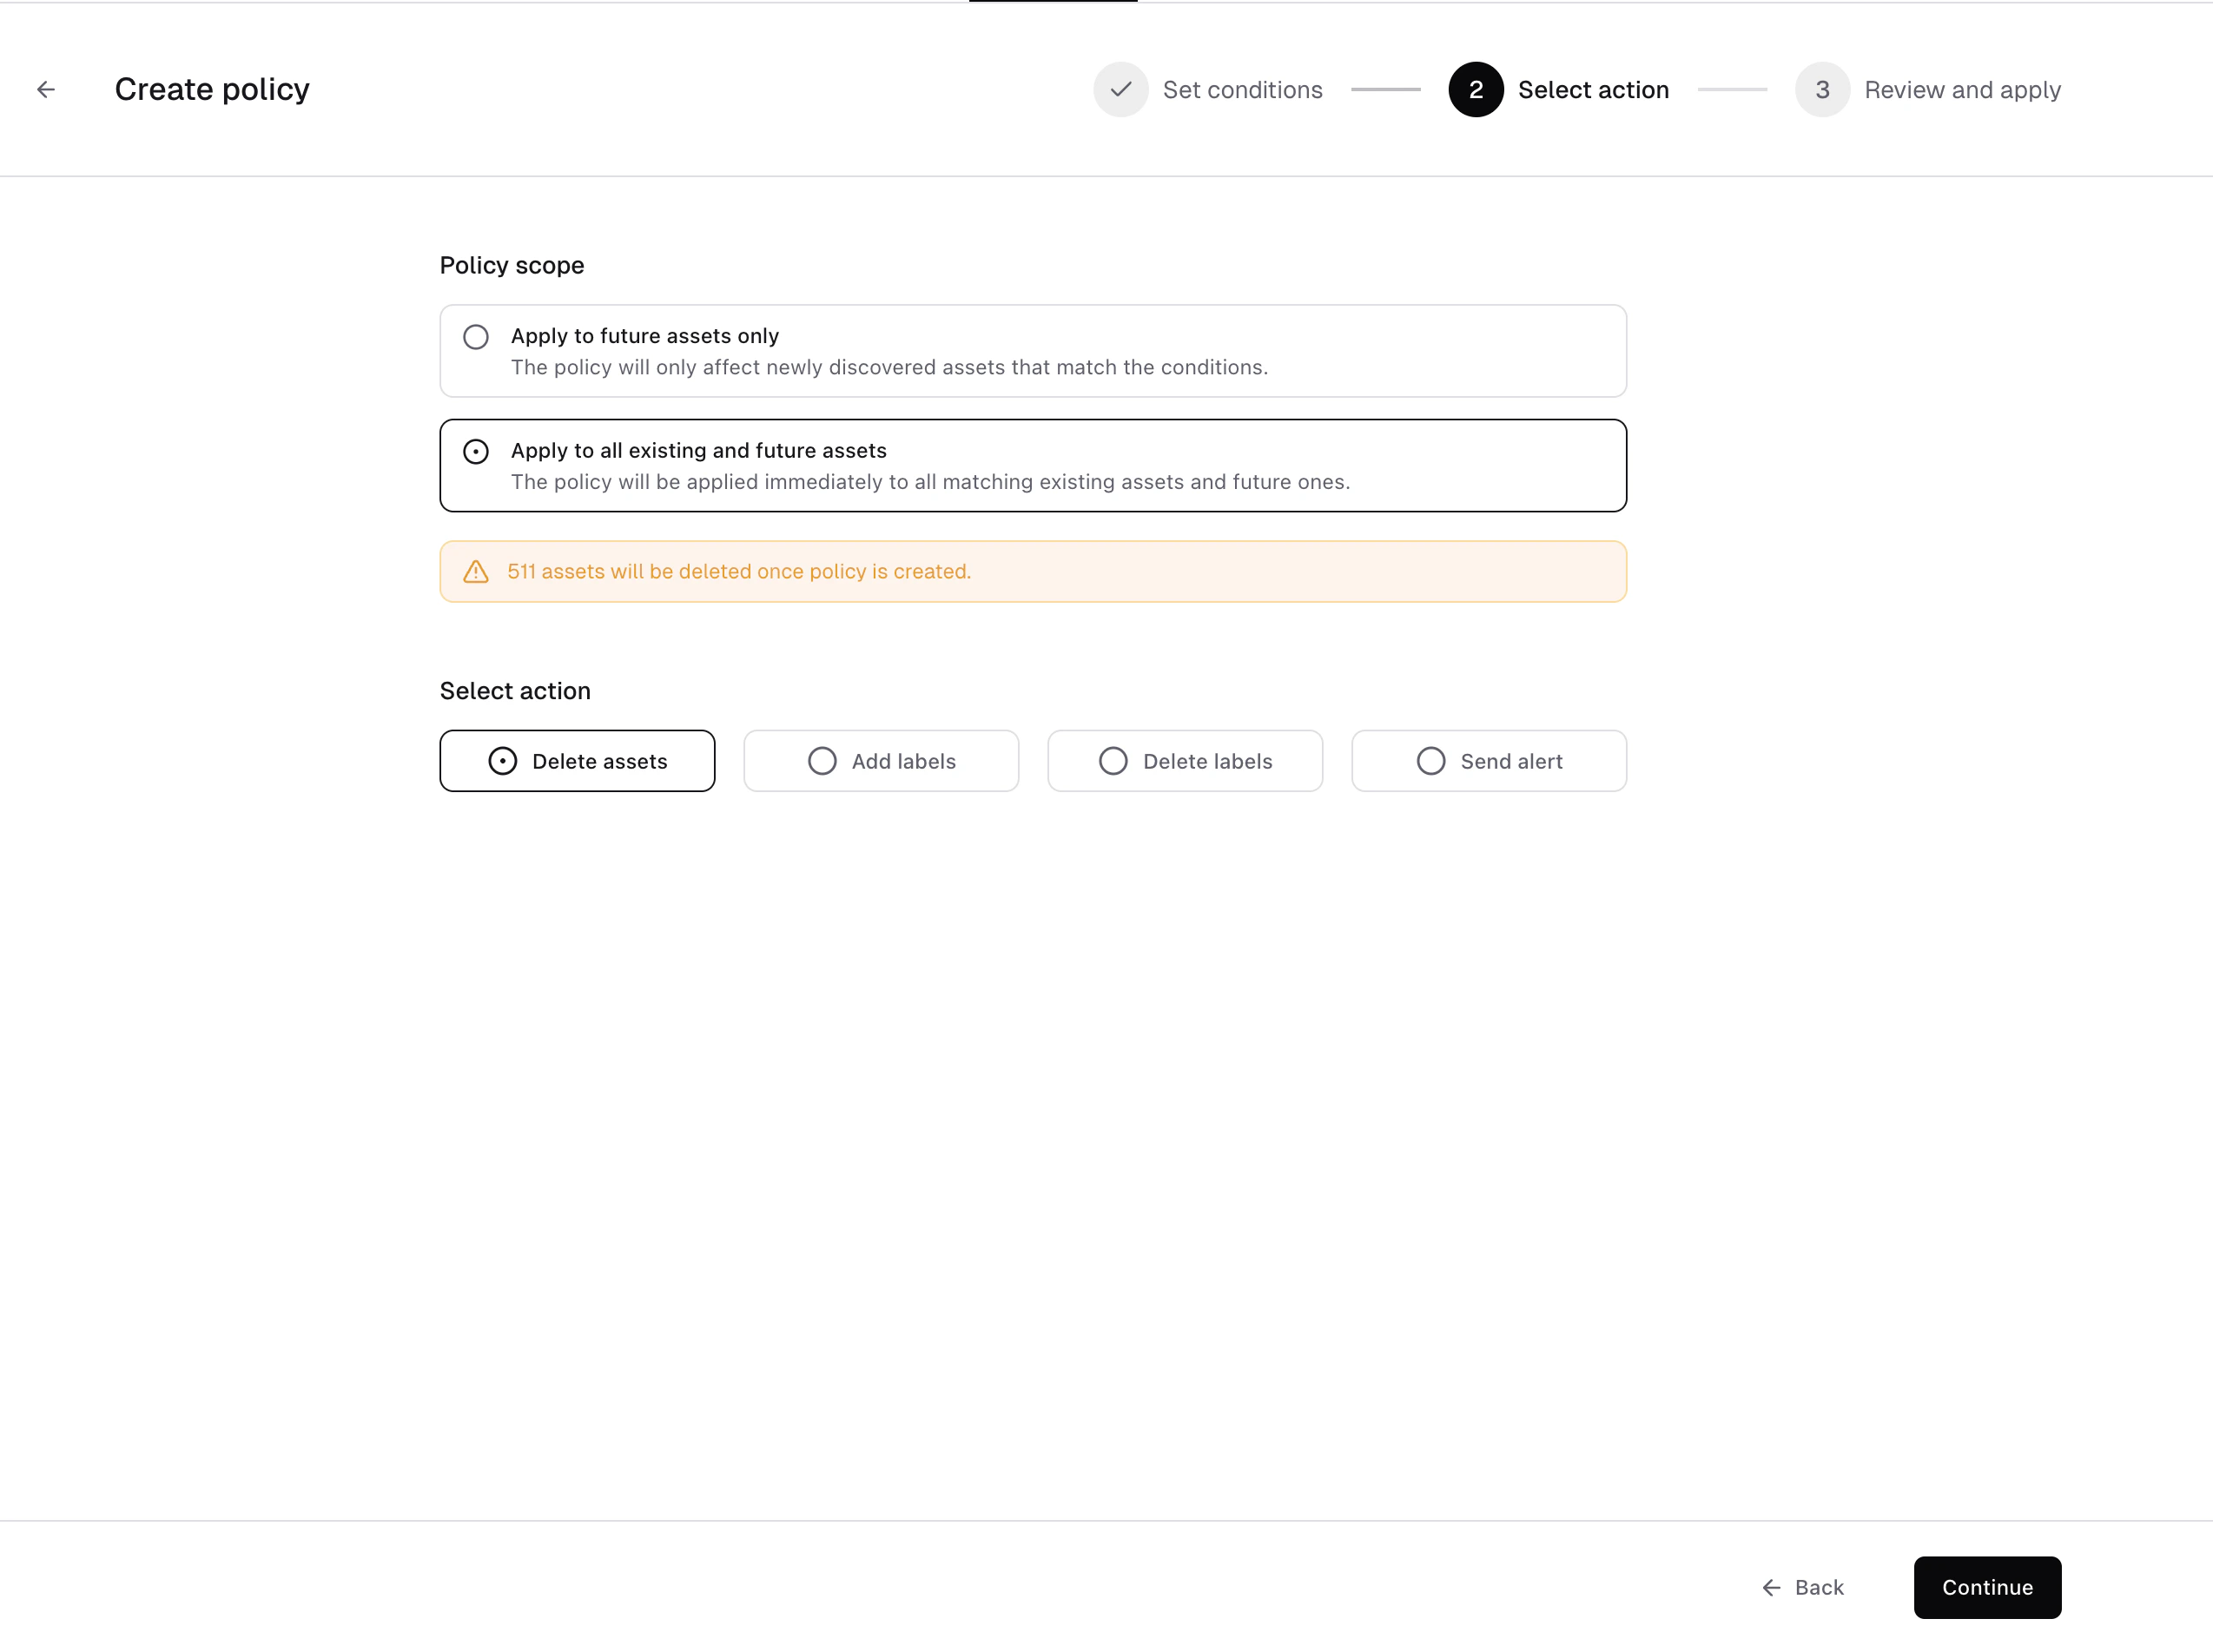The height and width of the screenshot is (1652, 2213).
Task: Select 'Apply to future assets only' radio
Action: click(476, 337)
